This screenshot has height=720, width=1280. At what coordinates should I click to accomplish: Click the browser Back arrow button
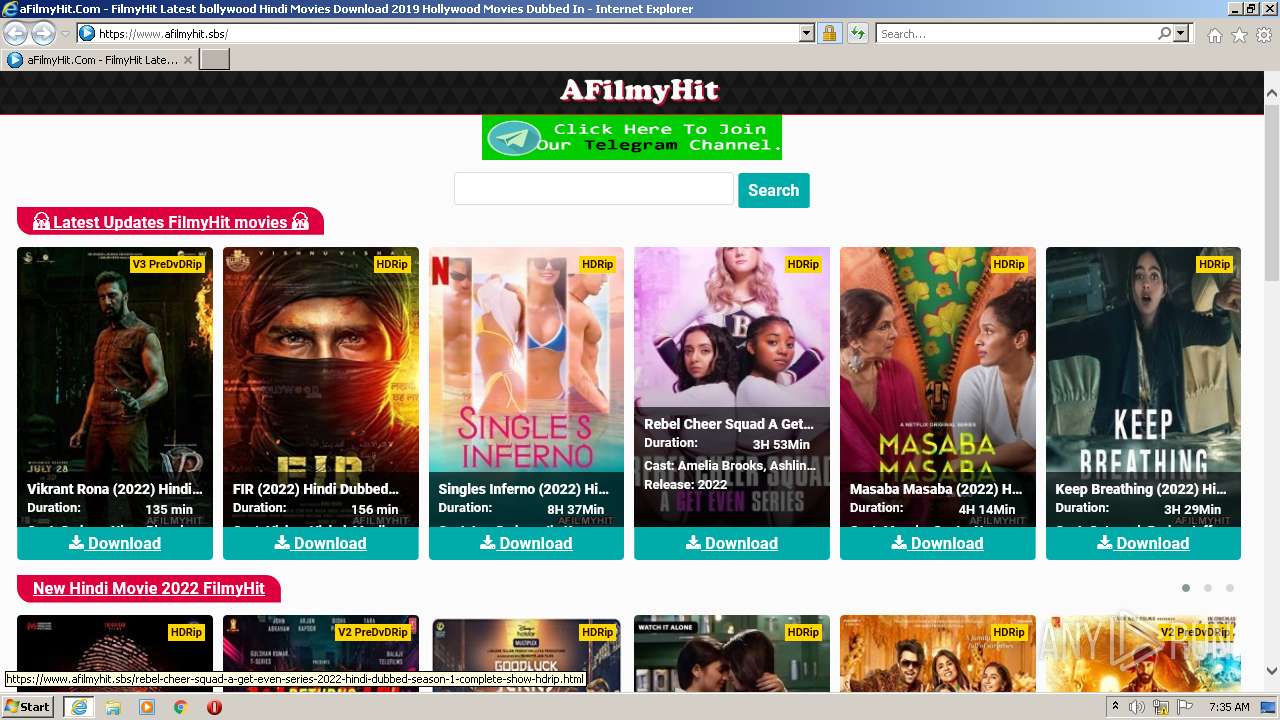(x=15, y=33)
